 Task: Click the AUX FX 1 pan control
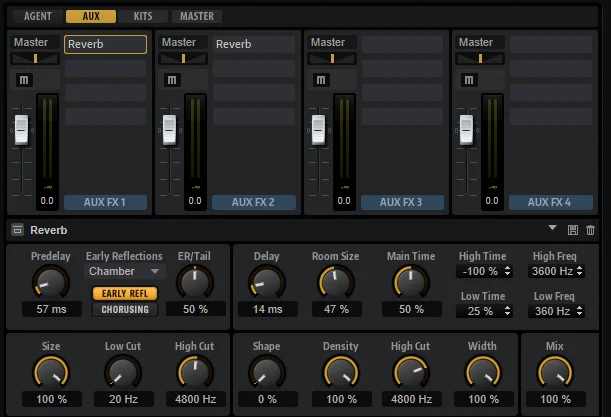click(x=35, y=58)
